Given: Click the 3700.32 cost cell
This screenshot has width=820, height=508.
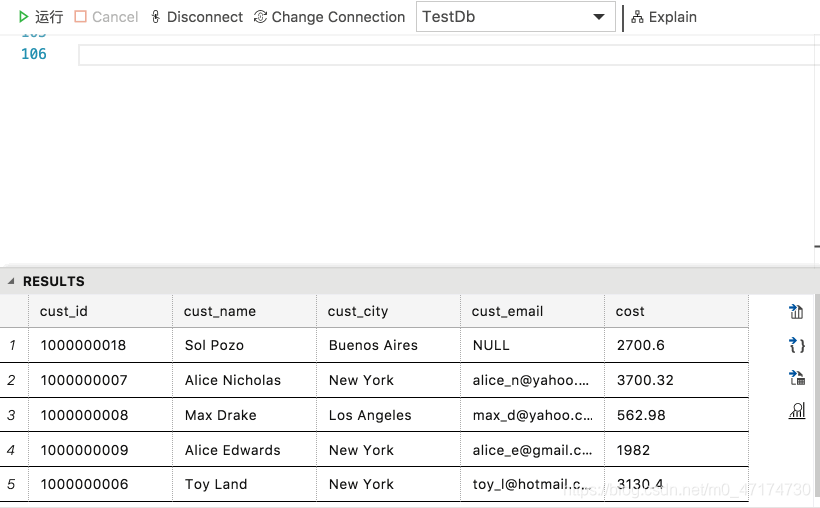Looking at the screenshot, I should [x=677, y=380].
